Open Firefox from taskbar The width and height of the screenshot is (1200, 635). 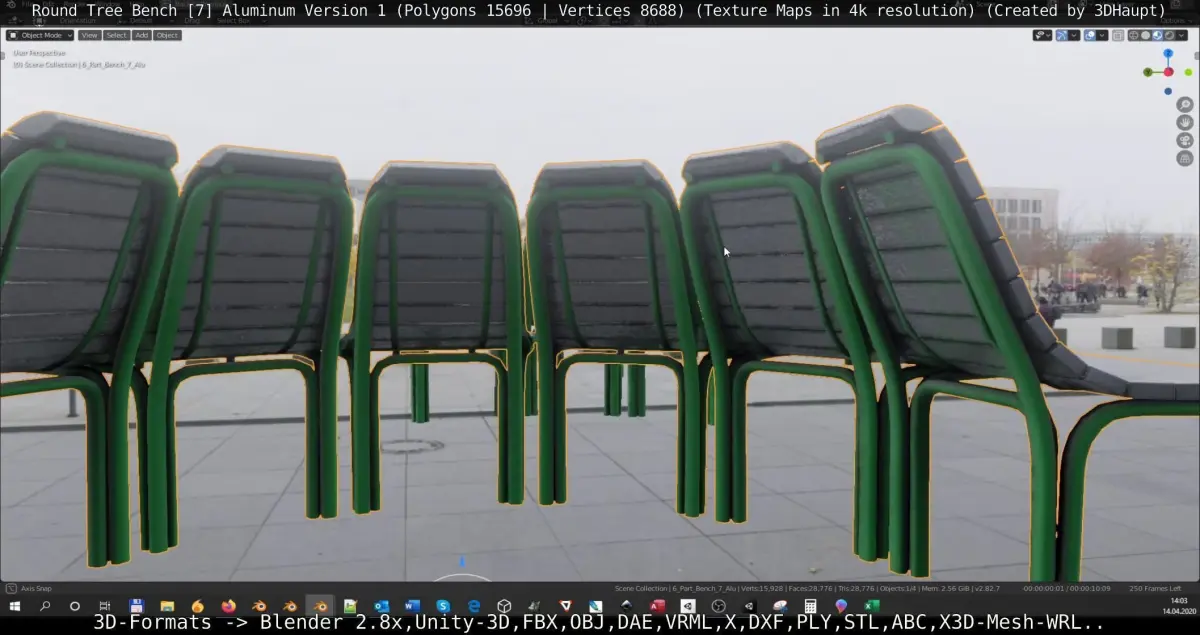click(229, 606)
